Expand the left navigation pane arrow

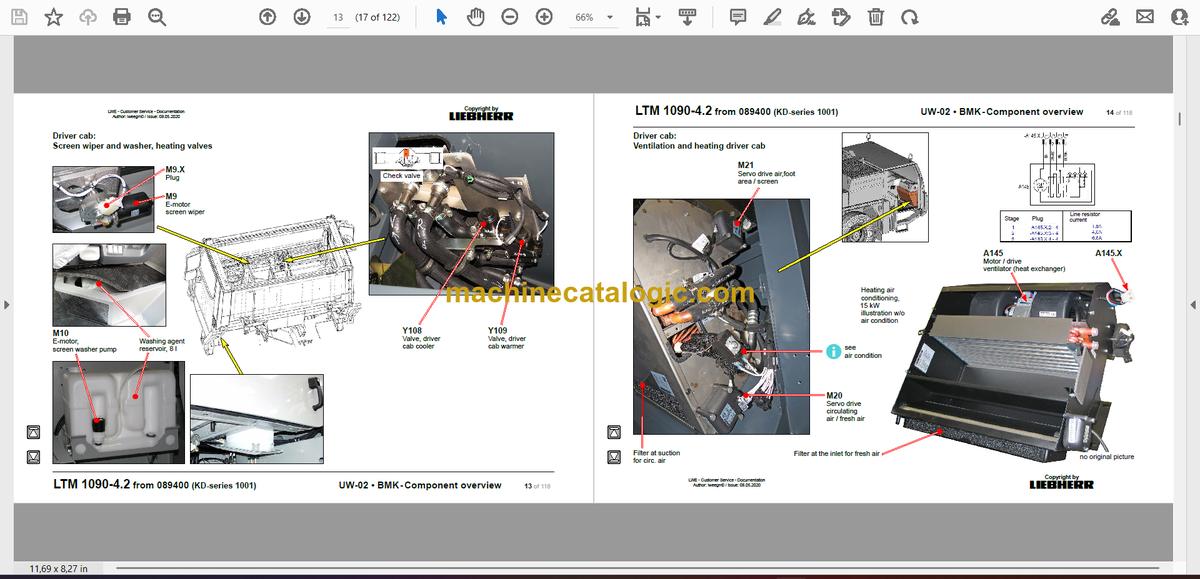coord(7,304)
